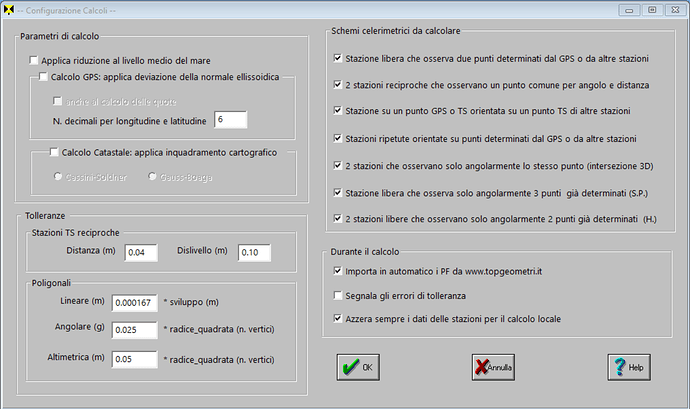Toggle 'Stazioni ripetute orientate' checkbox

pyautogui.click(x=339, y=137)
